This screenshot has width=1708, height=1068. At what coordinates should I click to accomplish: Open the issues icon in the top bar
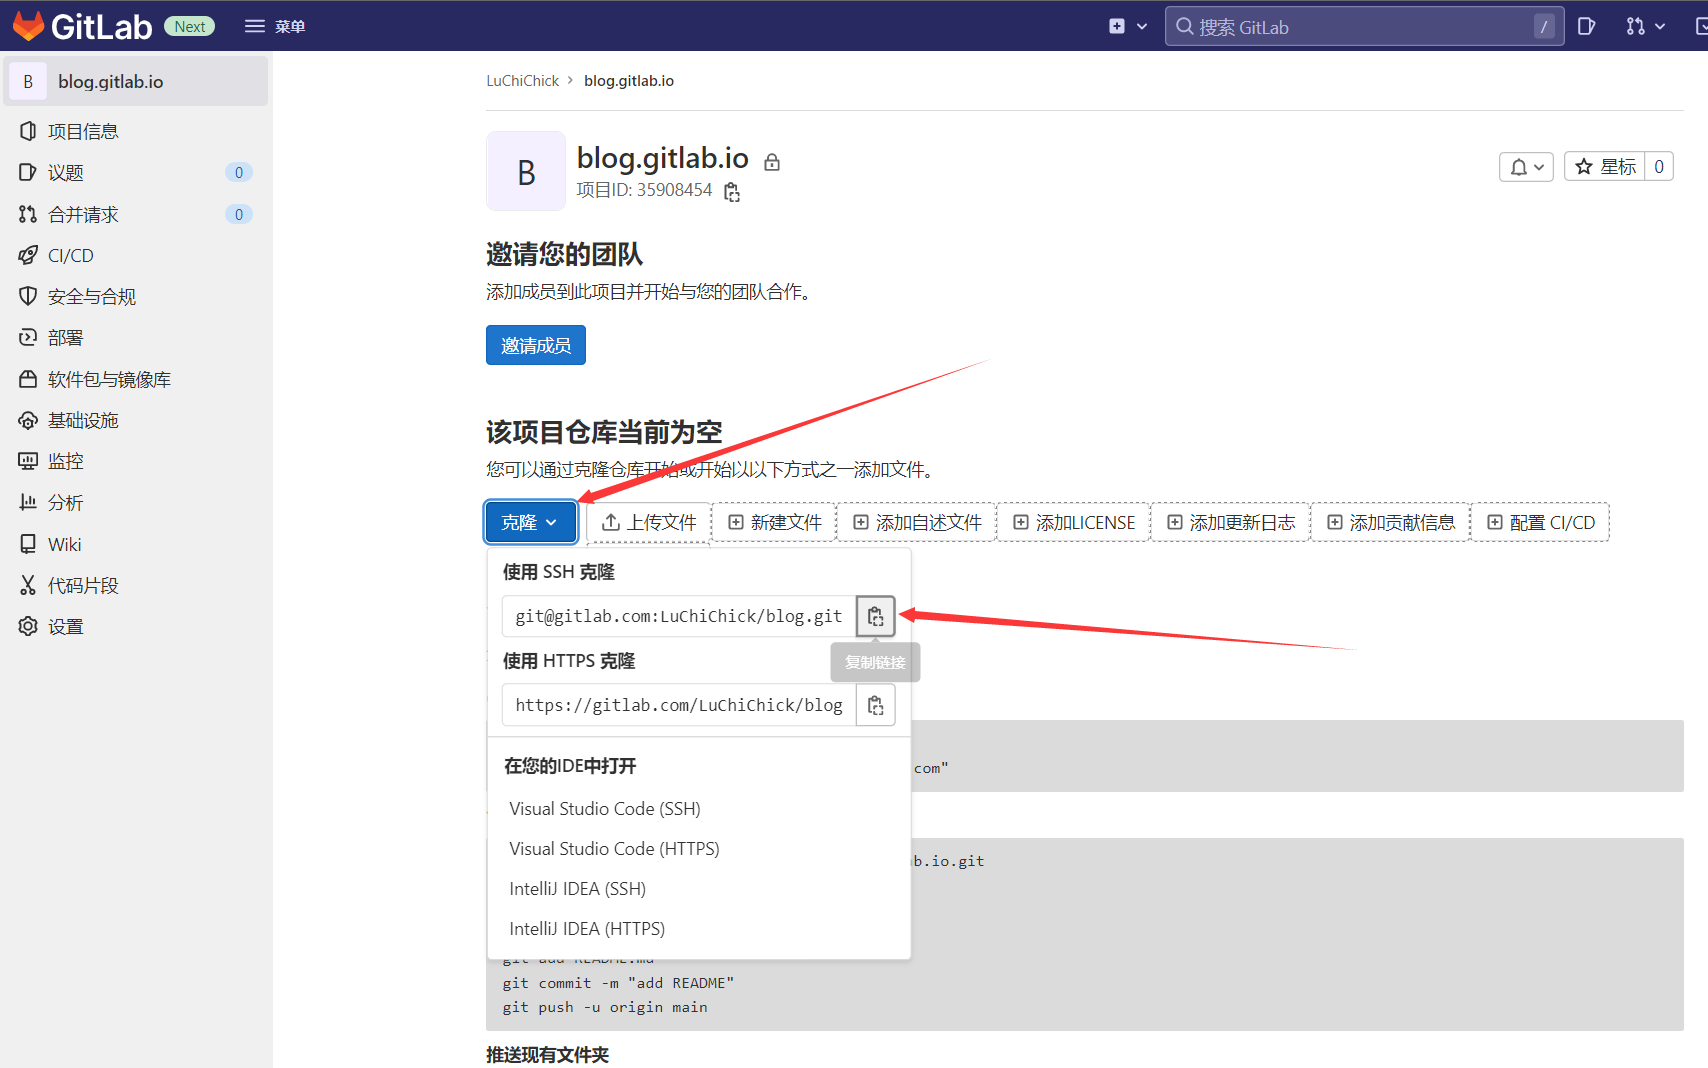1586,26
